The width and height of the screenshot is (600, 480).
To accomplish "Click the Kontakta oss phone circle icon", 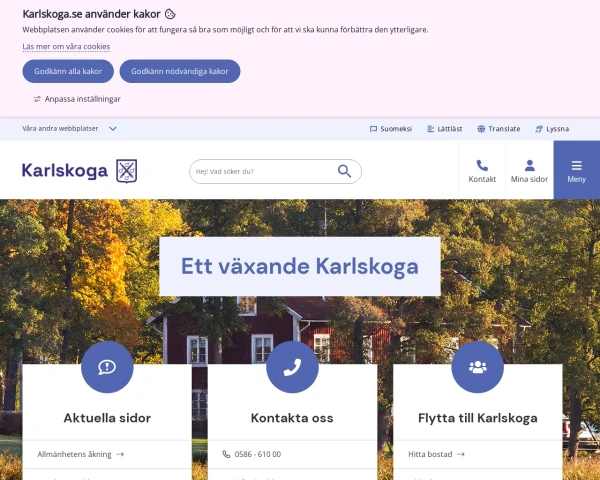I will tap(292, 367).
